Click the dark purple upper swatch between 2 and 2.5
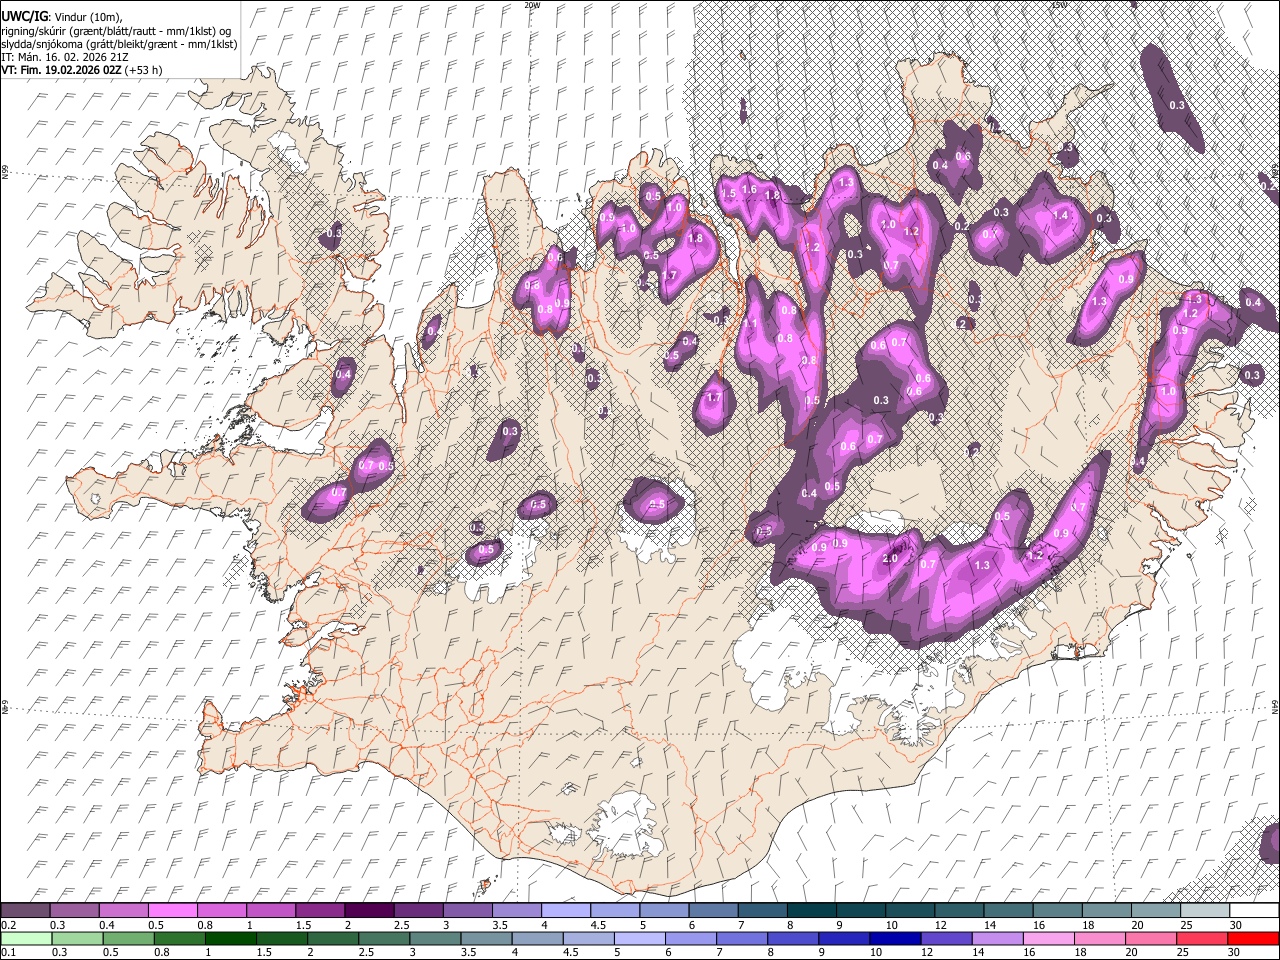Image resolution: width=1280 pixels, height=960 pixels. [369, 911]
